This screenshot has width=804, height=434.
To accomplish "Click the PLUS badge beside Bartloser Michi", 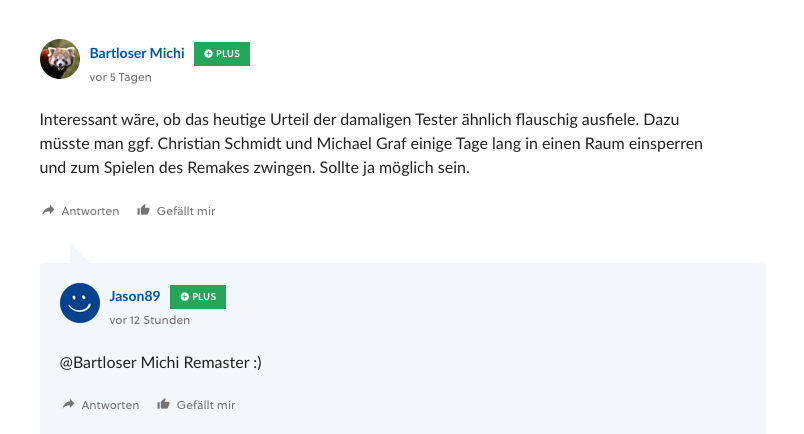I will (x=222, y=54).
